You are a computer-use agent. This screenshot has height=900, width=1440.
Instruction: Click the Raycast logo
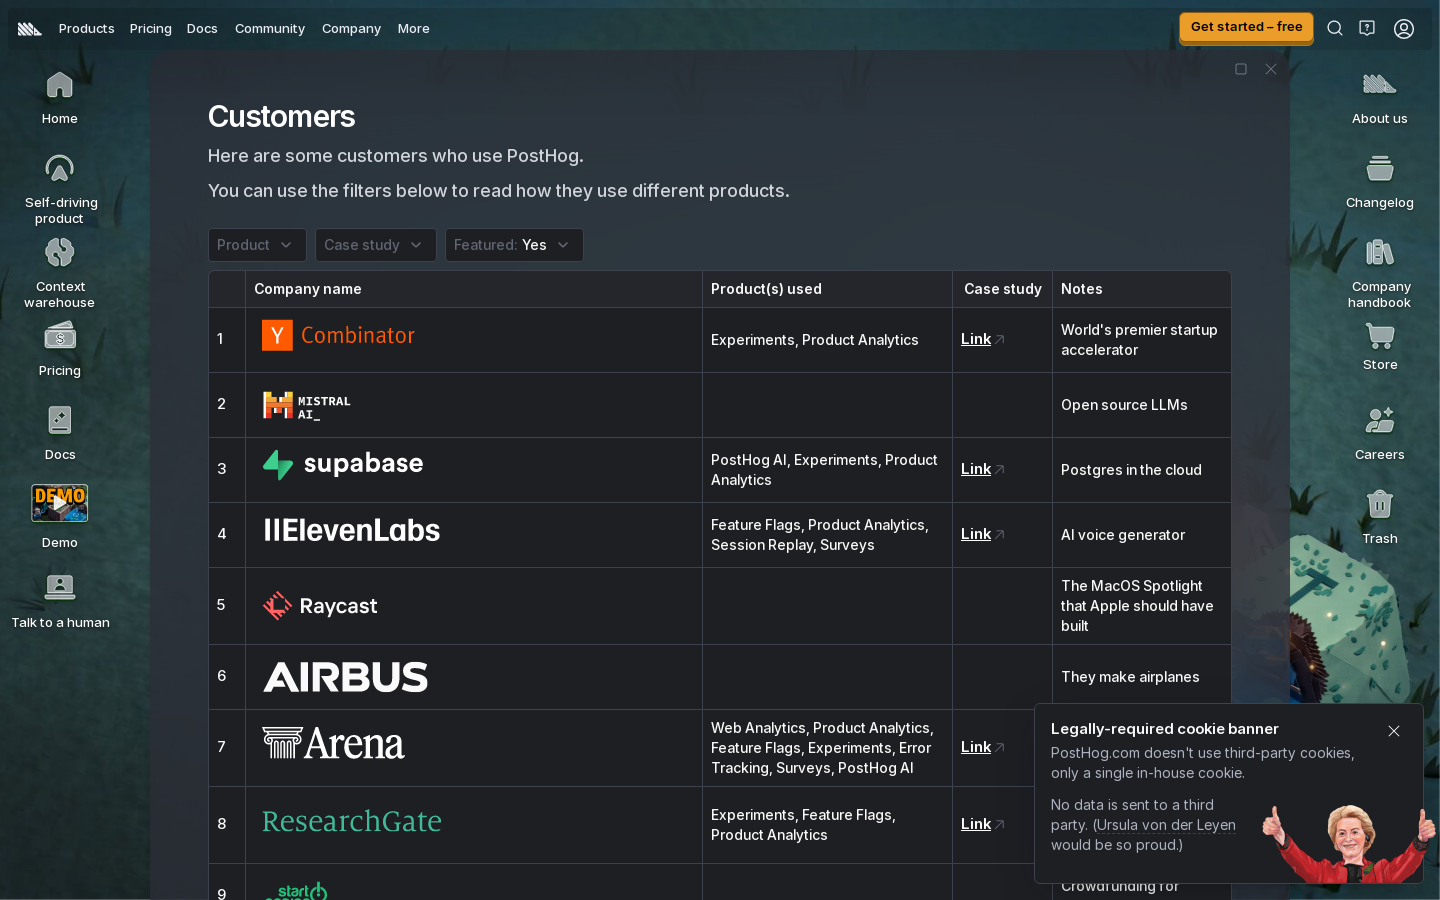[x=320, y=606]
